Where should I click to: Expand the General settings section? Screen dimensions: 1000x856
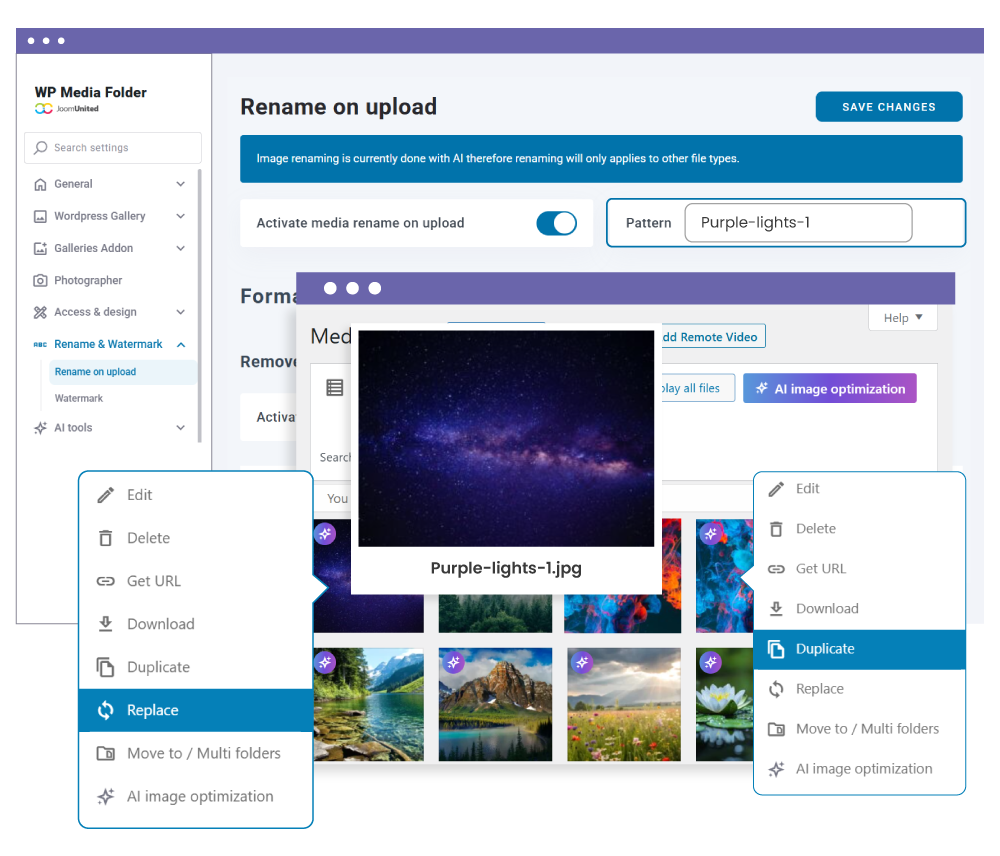(x=181, y=184)
